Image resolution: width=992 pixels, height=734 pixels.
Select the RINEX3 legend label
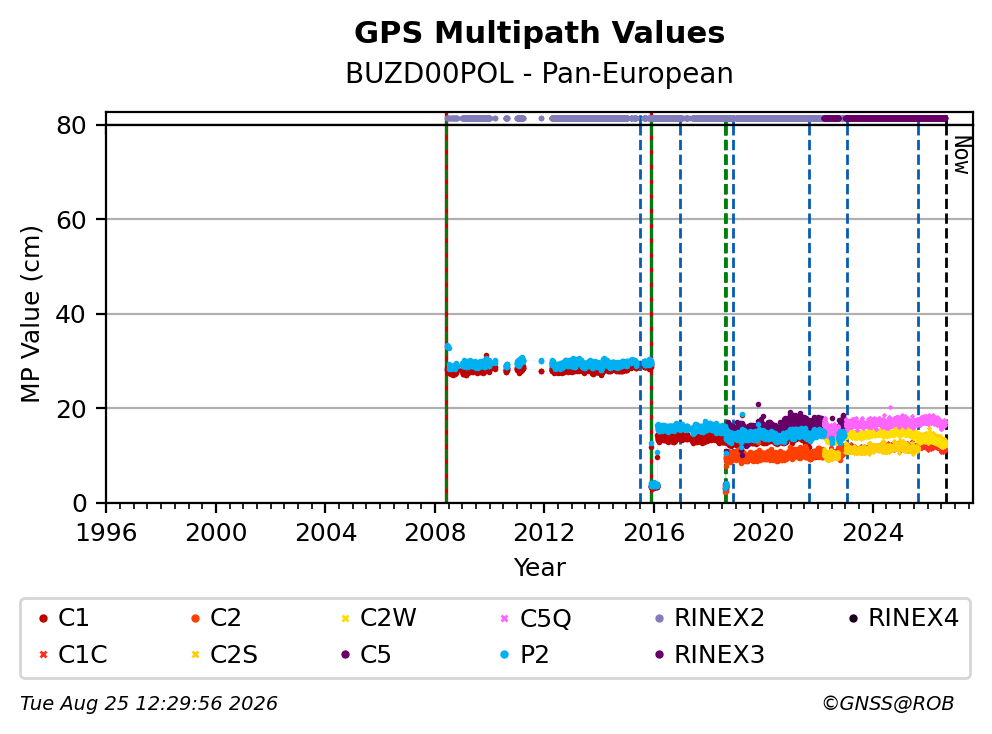tap(719, 655)
